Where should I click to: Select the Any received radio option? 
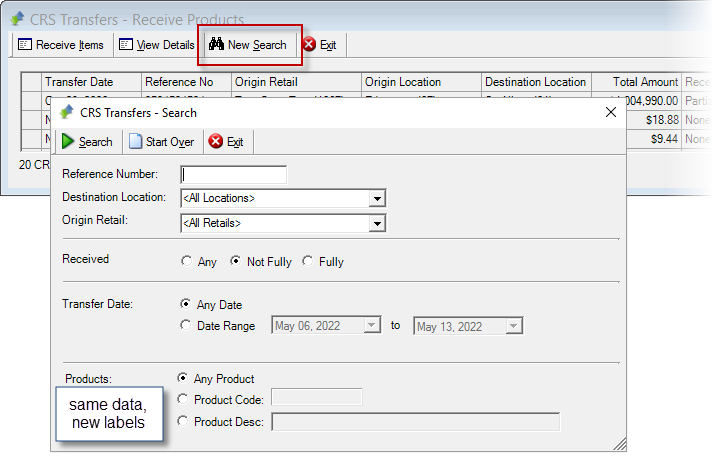point(186,261)
